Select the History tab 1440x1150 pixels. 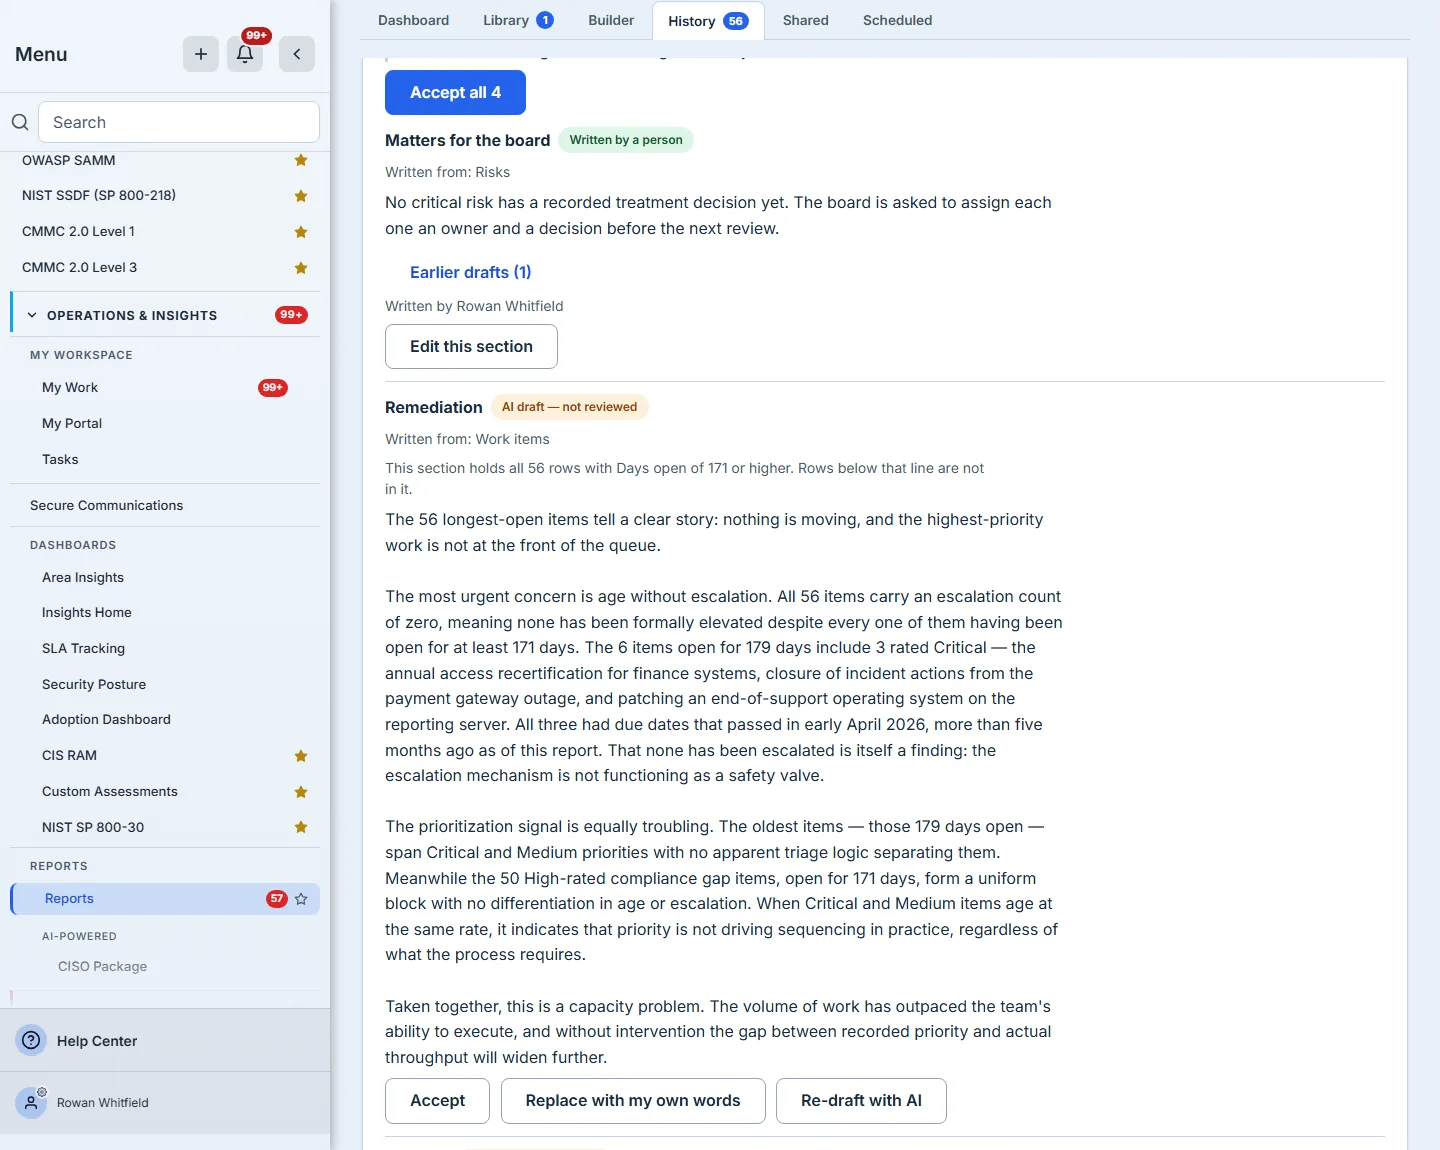(708, 21)
